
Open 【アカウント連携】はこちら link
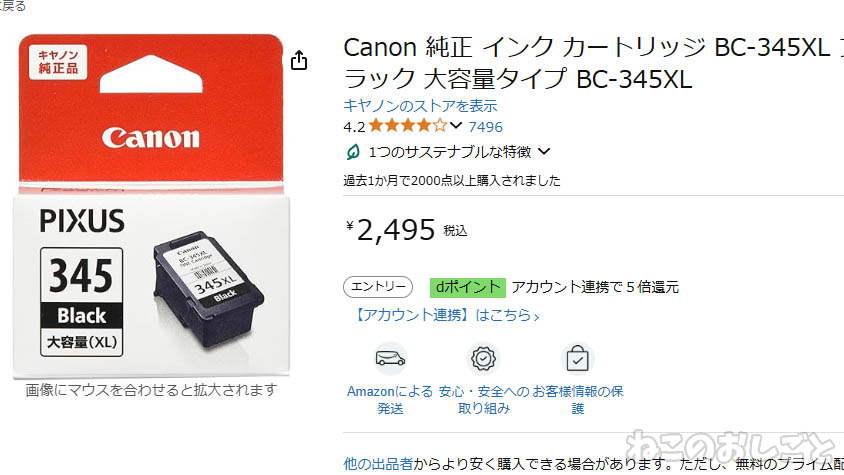pyautogui.click(x=445, y=315)
